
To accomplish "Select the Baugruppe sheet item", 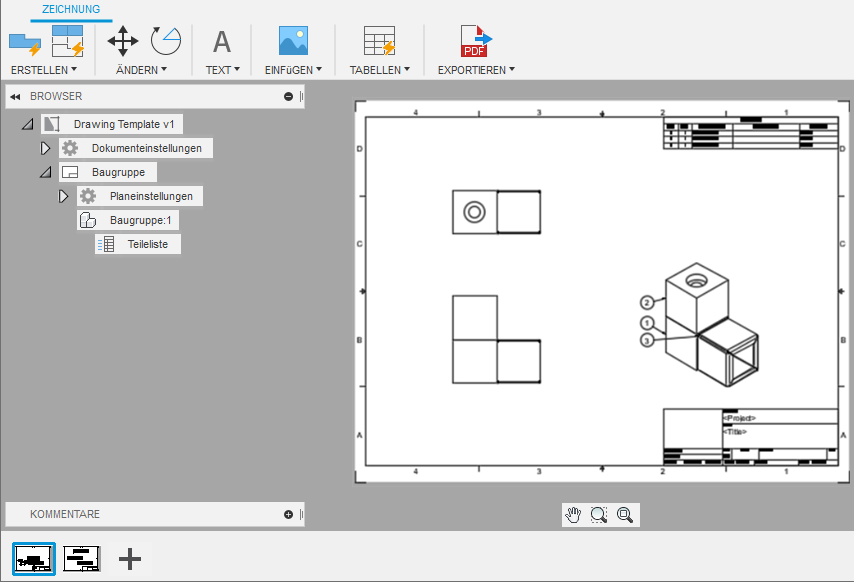I will pyautogui.click(x=118, y=172).
